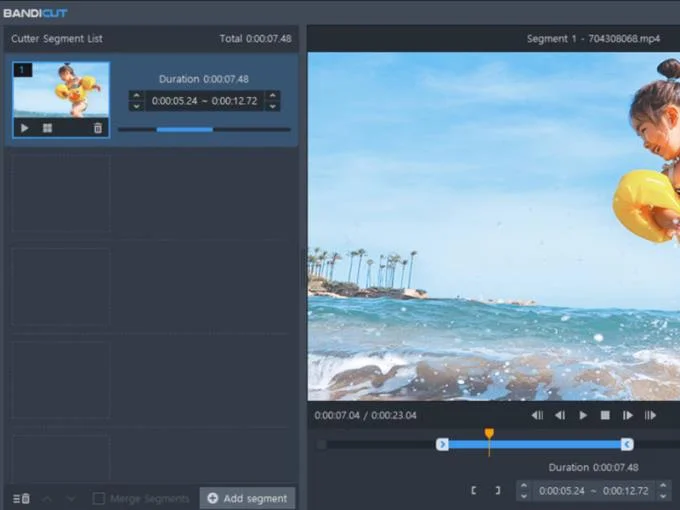The image size is (680, 510).
Task: Move segment down with down chevron
Action: coord(71,499)
